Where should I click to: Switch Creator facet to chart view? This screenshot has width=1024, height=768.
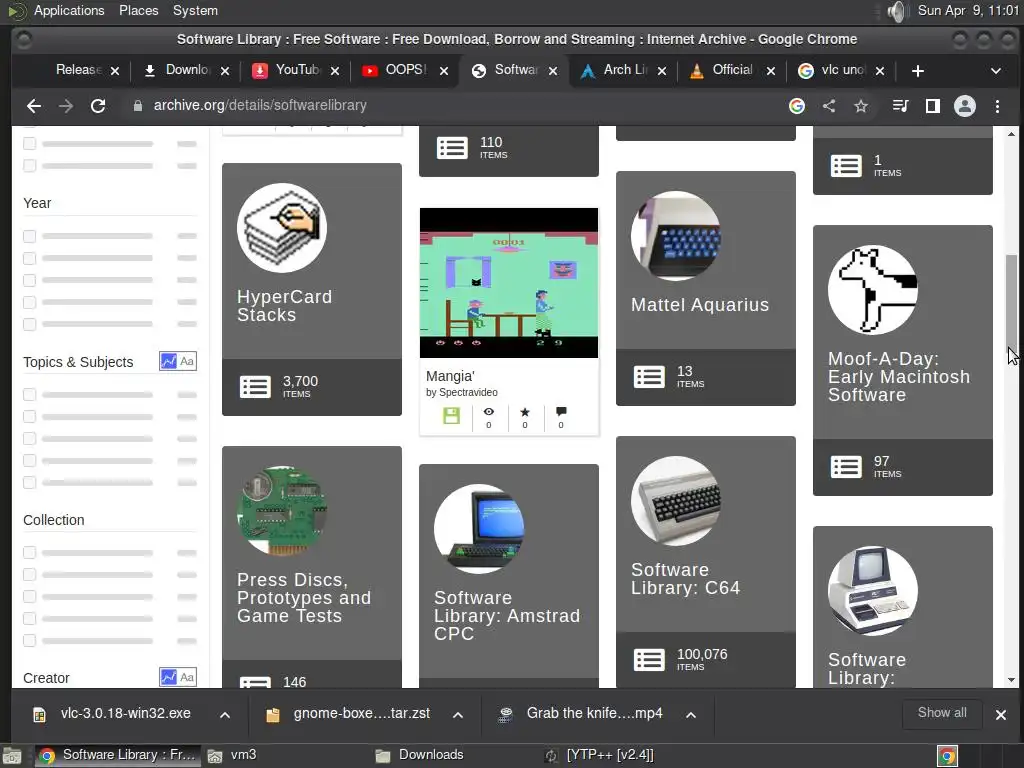point(168,677)
